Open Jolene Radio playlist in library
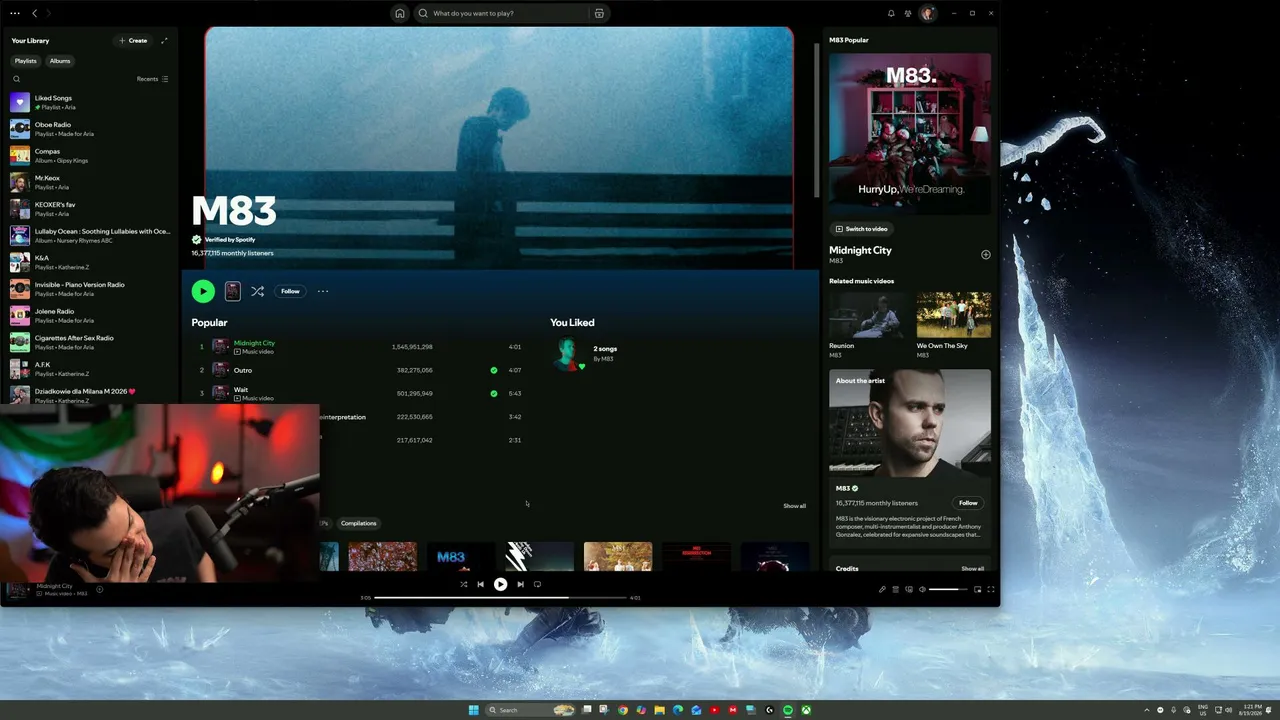 [90, 315]
